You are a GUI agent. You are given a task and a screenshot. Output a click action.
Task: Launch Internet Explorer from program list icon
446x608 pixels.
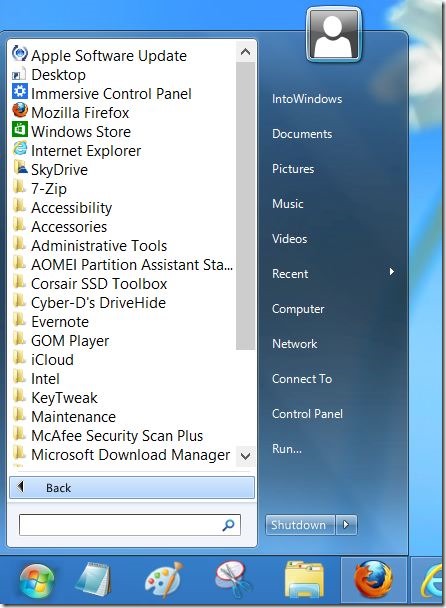(19, 149)
